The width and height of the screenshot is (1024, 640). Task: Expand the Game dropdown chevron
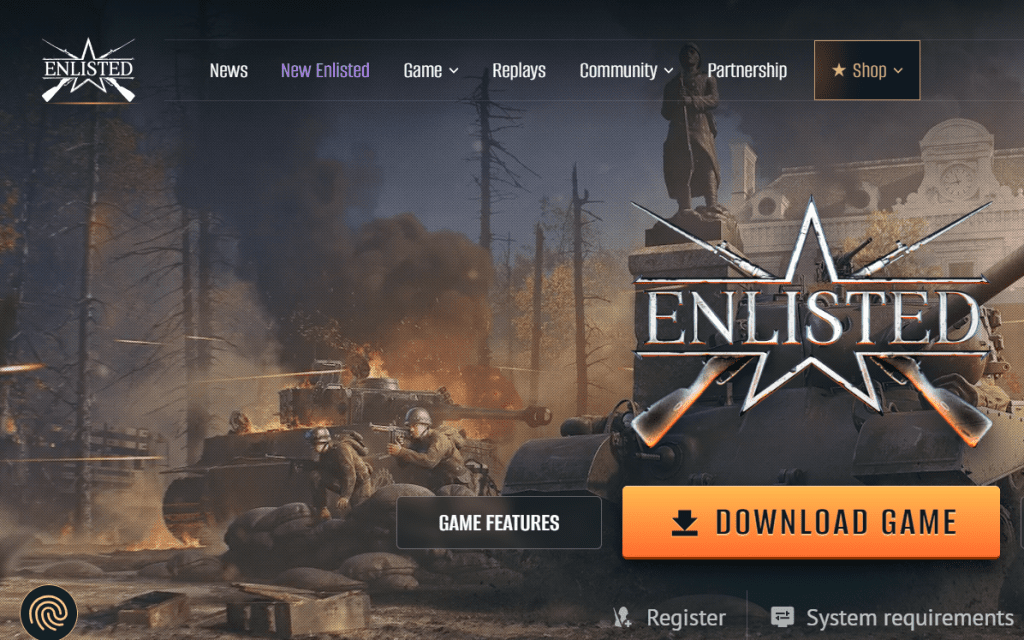(454, 71)
